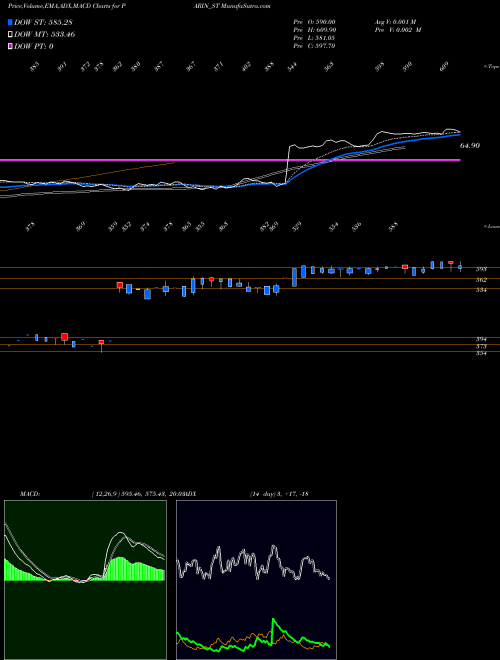Click the MACD (12,26,9) parameter values
The height and width of the screenshot is (660, 500).
pos(138,494)
